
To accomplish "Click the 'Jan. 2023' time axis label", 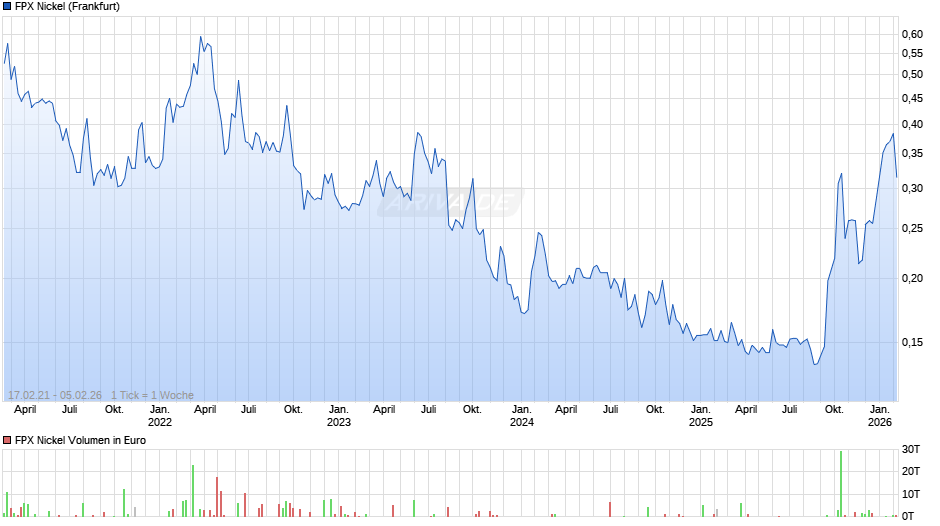I will point(339,416).
